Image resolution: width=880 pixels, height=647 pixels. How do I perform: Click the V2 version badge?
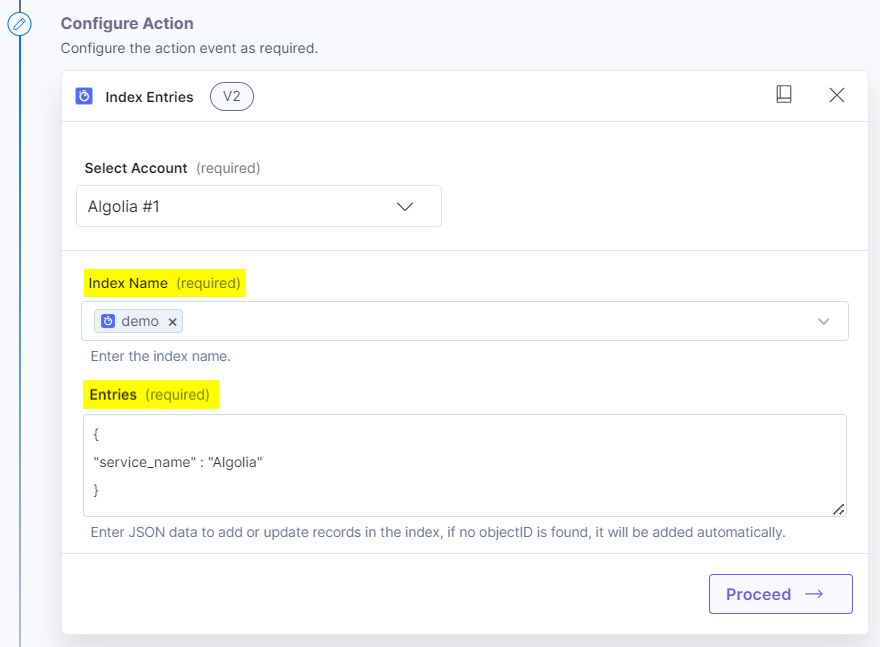pyautogui.click(x=232, y=97)
